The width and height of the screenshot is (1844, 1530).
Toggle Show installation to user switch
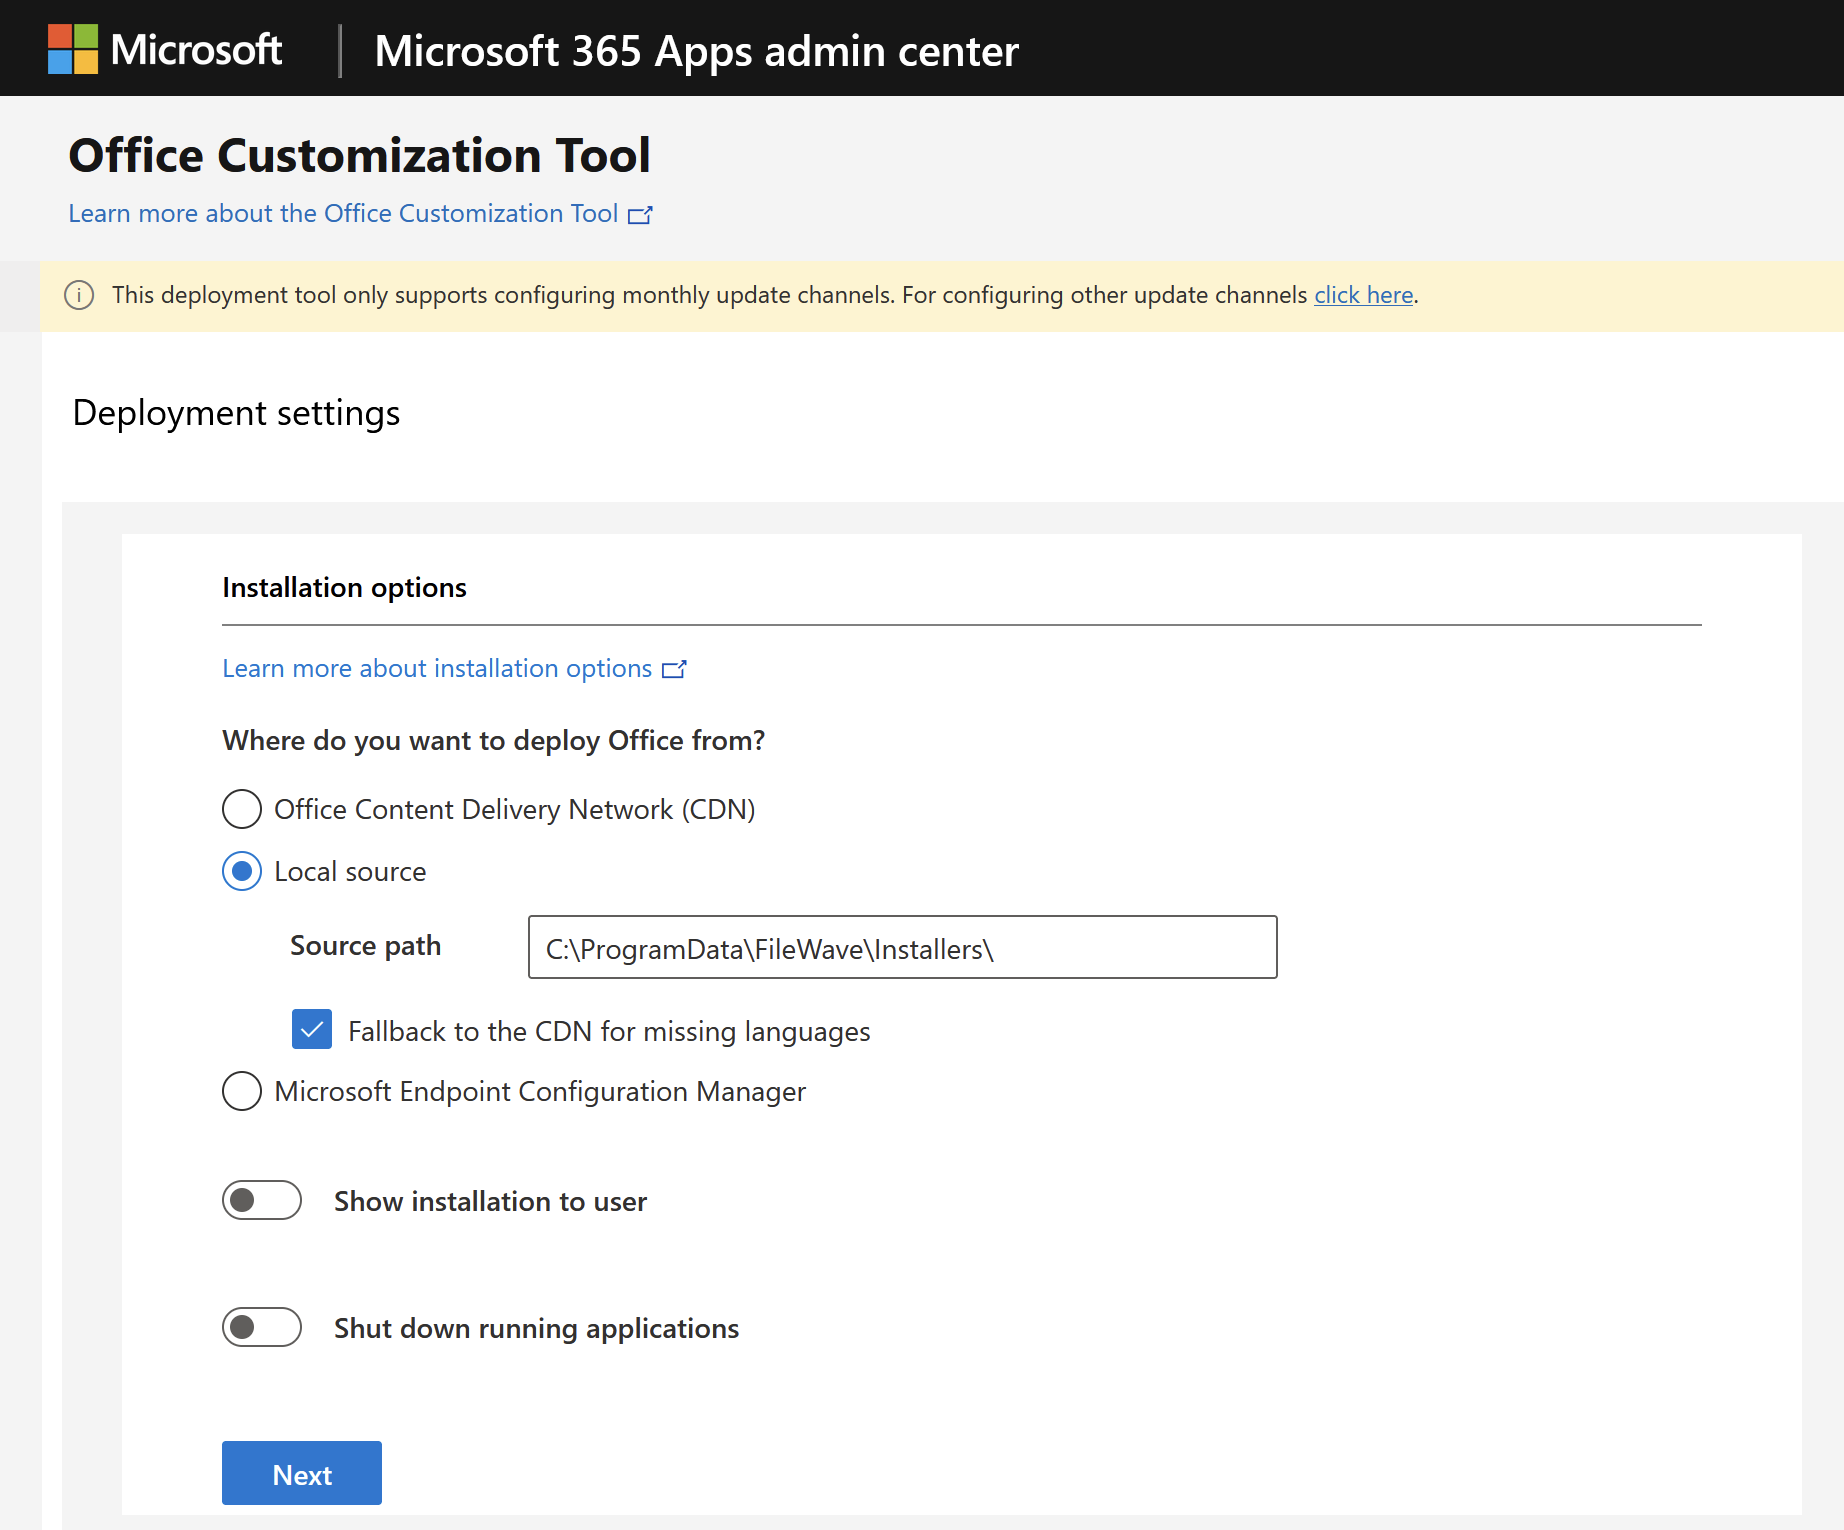[262, 1200]
